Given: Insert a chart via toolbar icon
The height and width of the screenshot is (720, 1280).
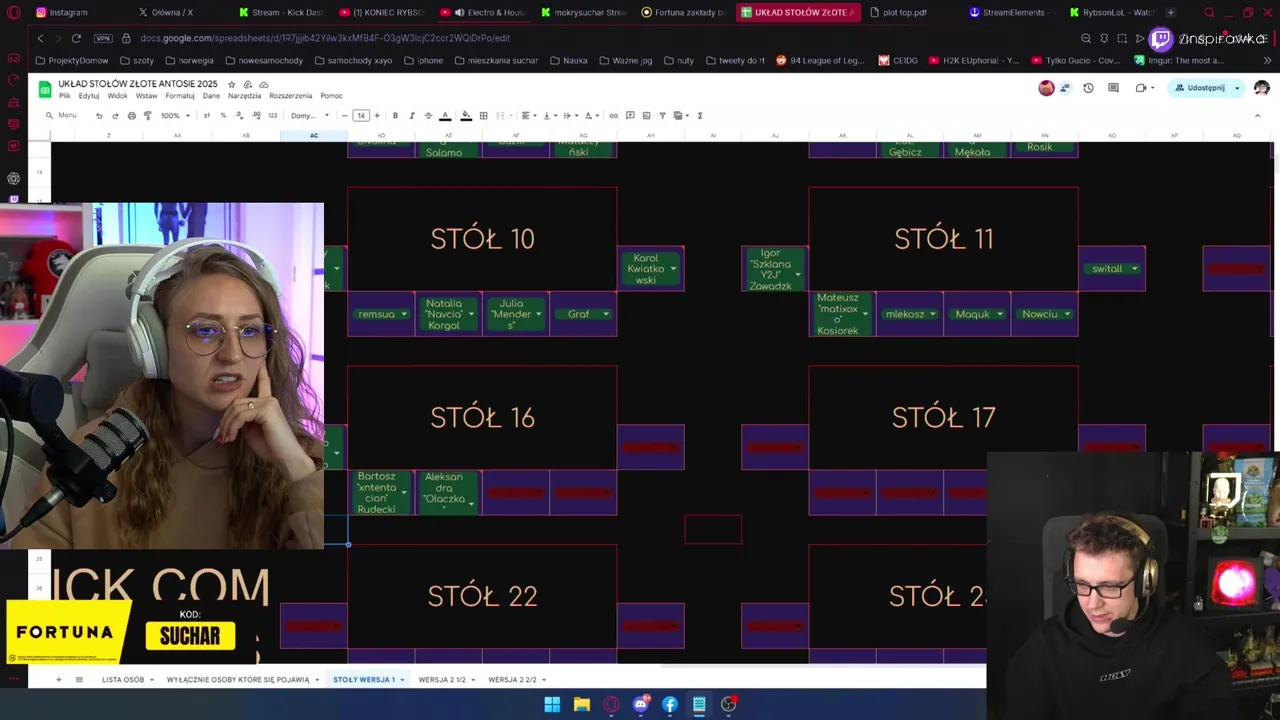Looking at the screenshot, I should pos(646,116).
